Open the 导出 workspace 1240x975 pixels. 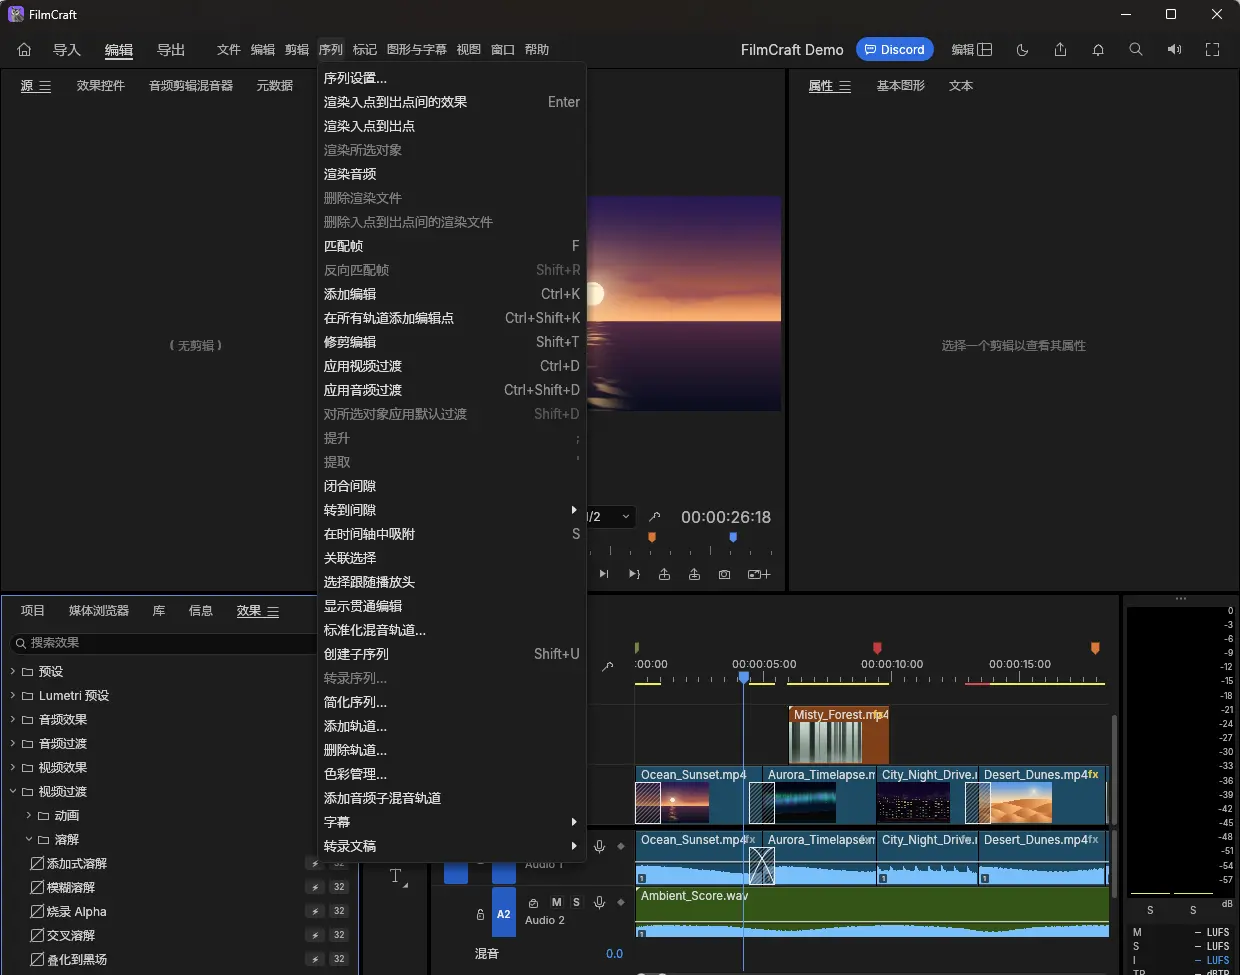171,50
